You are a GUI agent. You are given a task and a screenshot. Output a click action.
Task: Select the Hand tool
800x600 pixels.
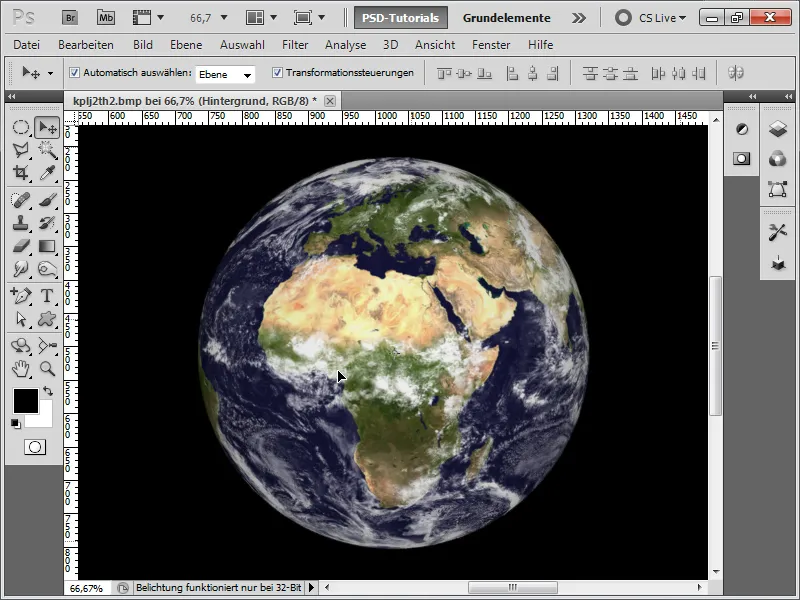[21, 368]
